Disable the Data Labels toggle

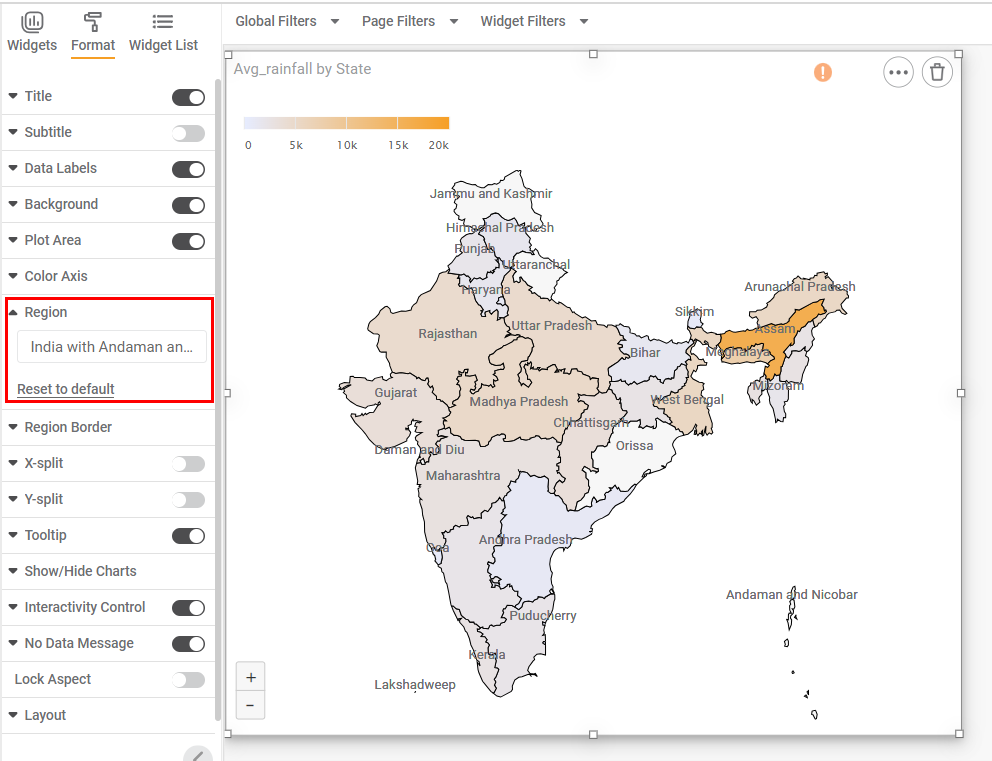pos(188,168)
